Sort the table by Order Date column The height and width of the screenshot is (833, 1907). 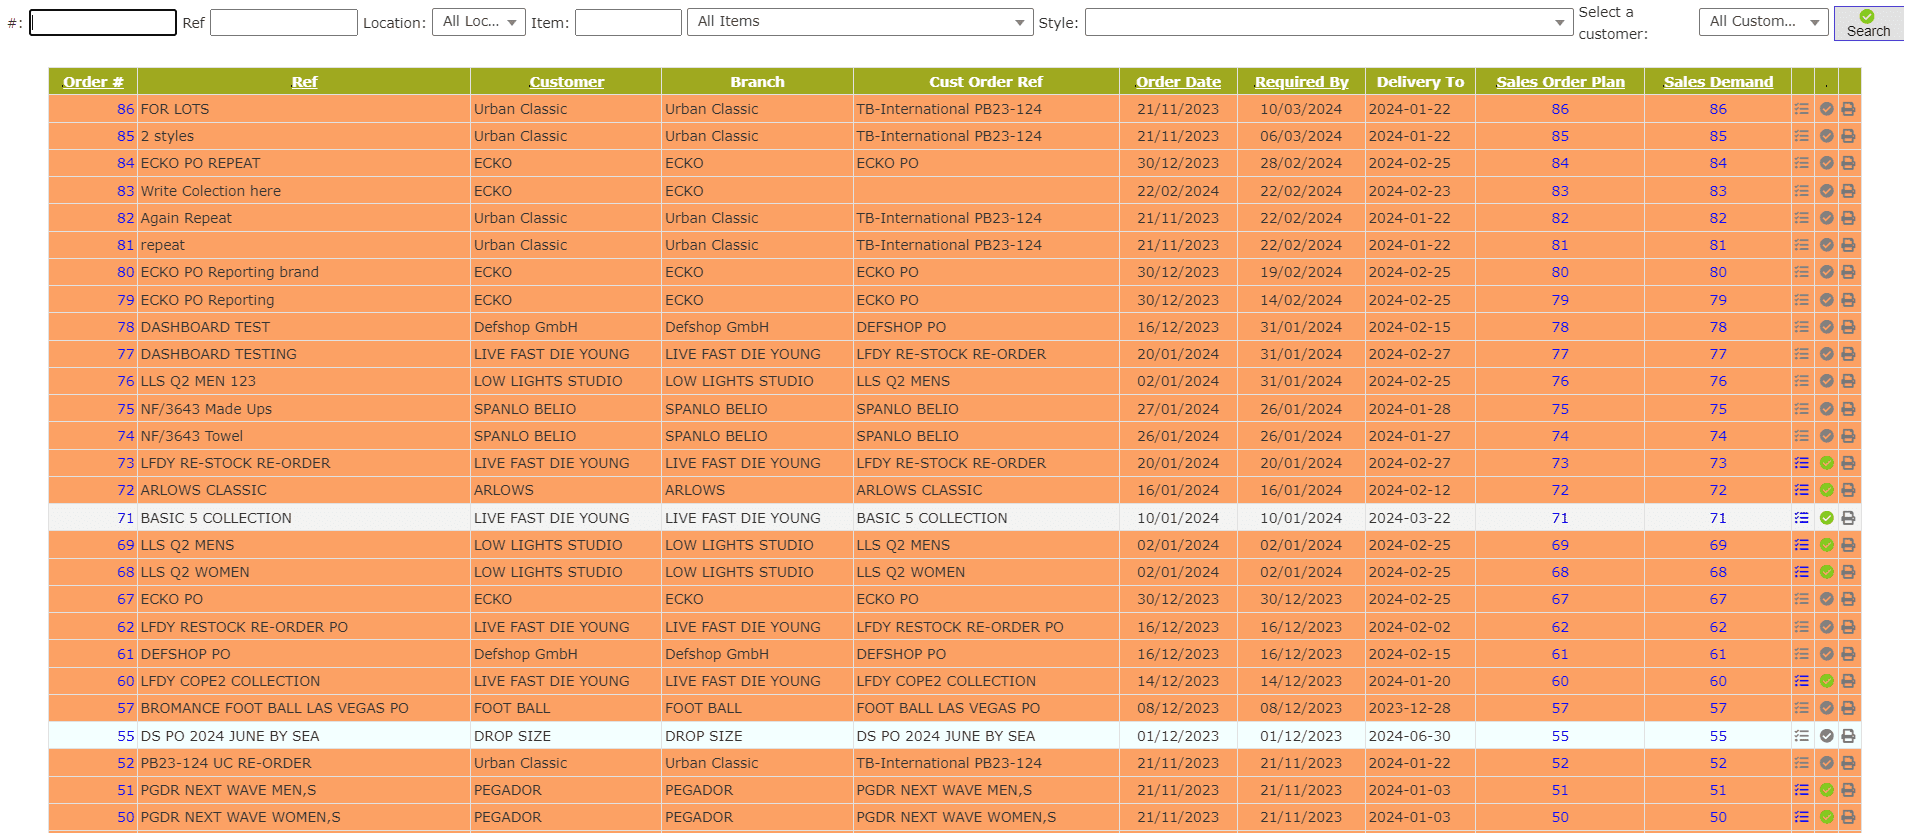pos(1178,82)
